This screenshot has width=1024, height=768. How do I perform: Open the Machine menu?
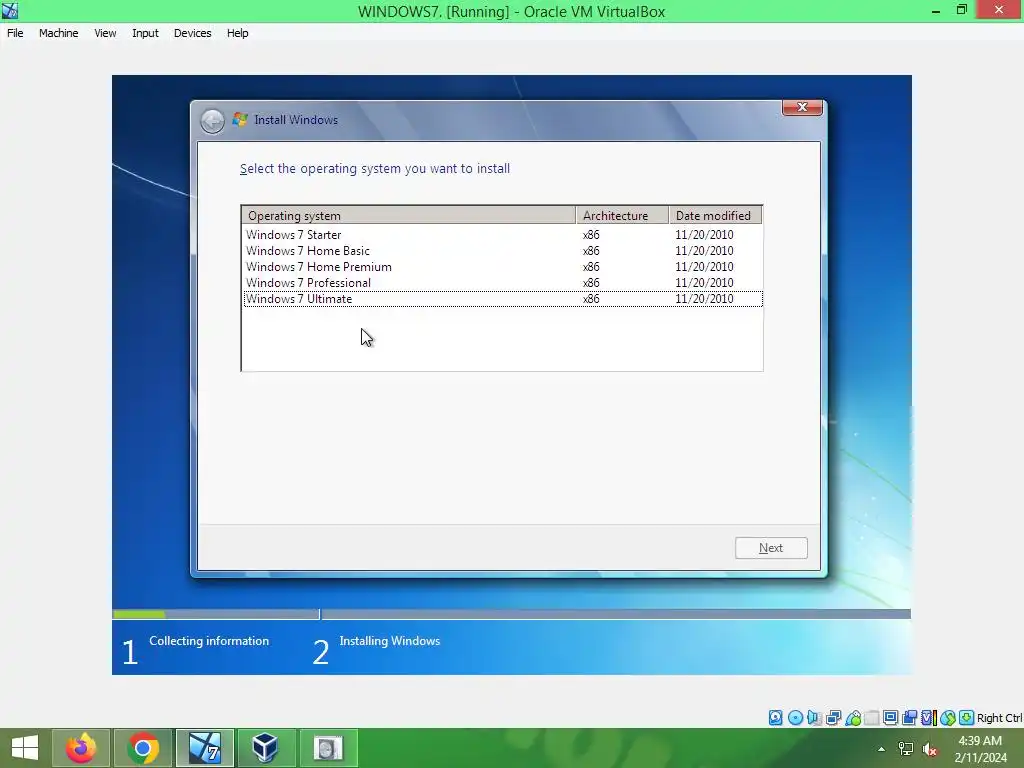tap(58, 33)
